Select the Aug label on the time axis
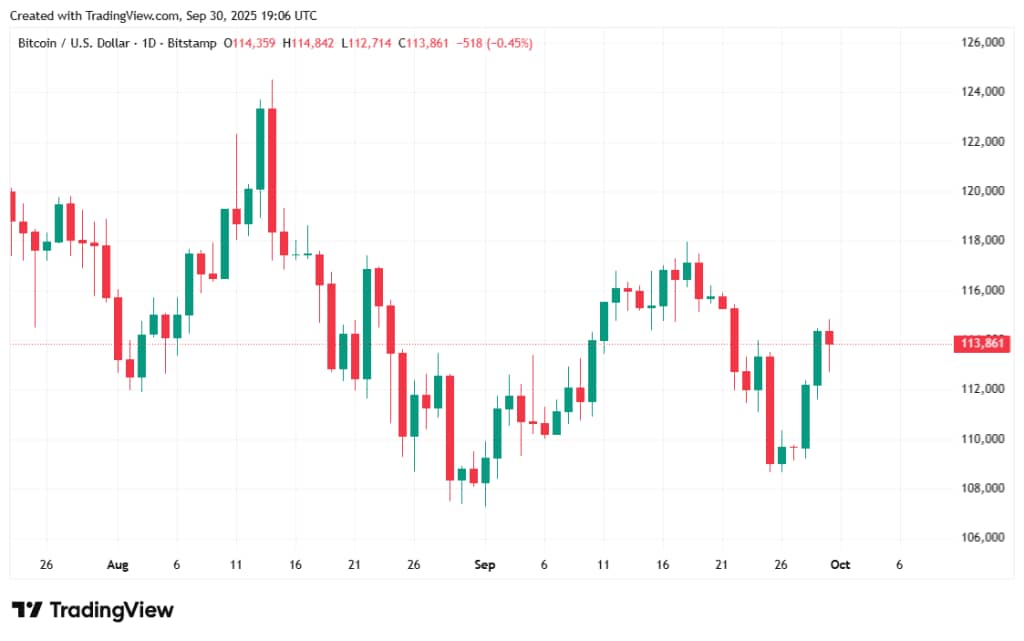The height and width of the screenshot is (641, 1024). [117, 565]
